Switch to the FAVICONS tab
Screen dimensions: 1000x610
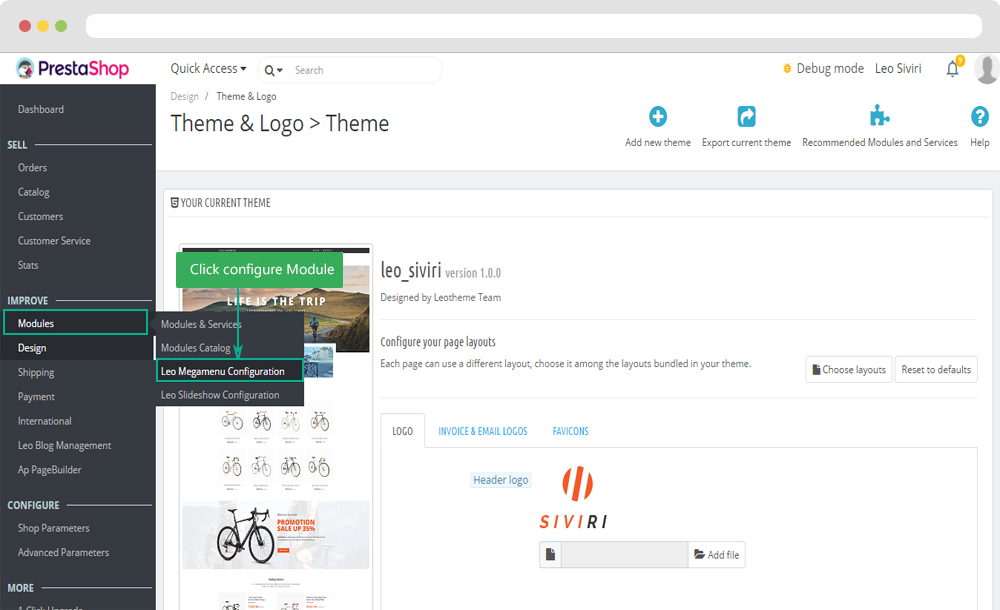coord(570,431)
